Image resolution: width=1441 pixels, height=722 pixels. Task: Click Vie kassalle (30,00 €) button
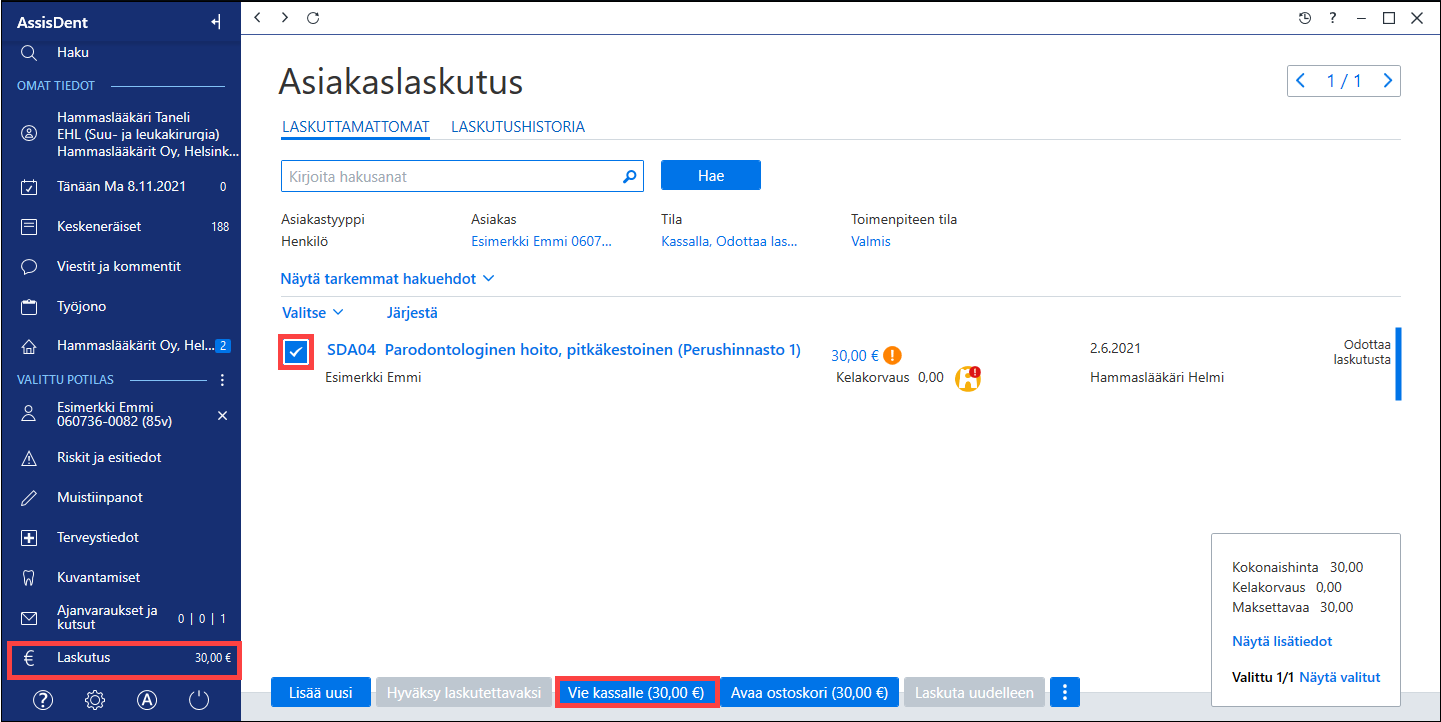[636, 692]
